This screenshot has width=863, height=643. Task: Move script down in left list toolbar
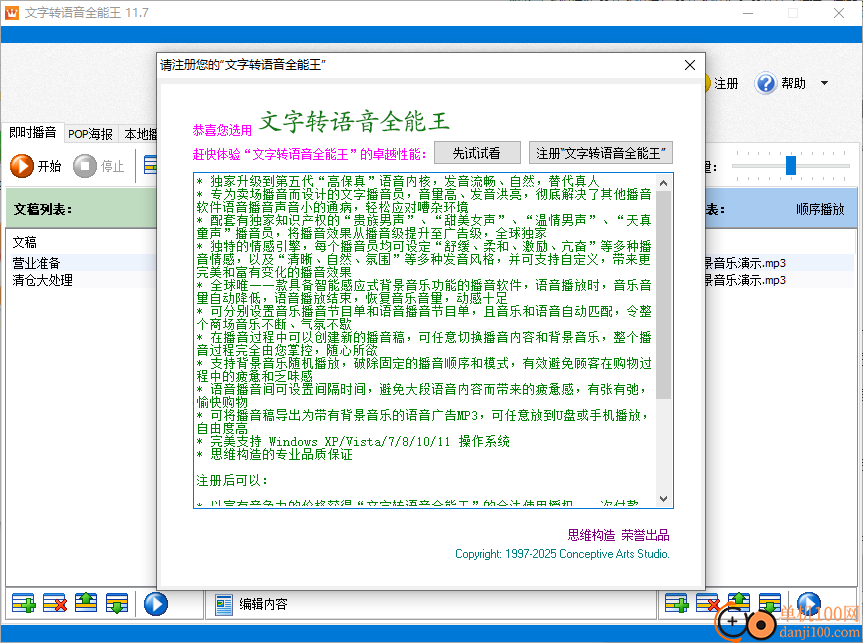pos(117,603)
